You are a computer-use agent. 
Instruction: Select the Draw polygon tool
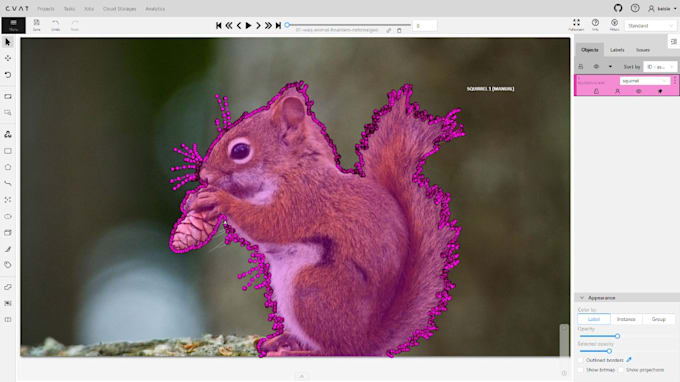(x=8, y=167)
